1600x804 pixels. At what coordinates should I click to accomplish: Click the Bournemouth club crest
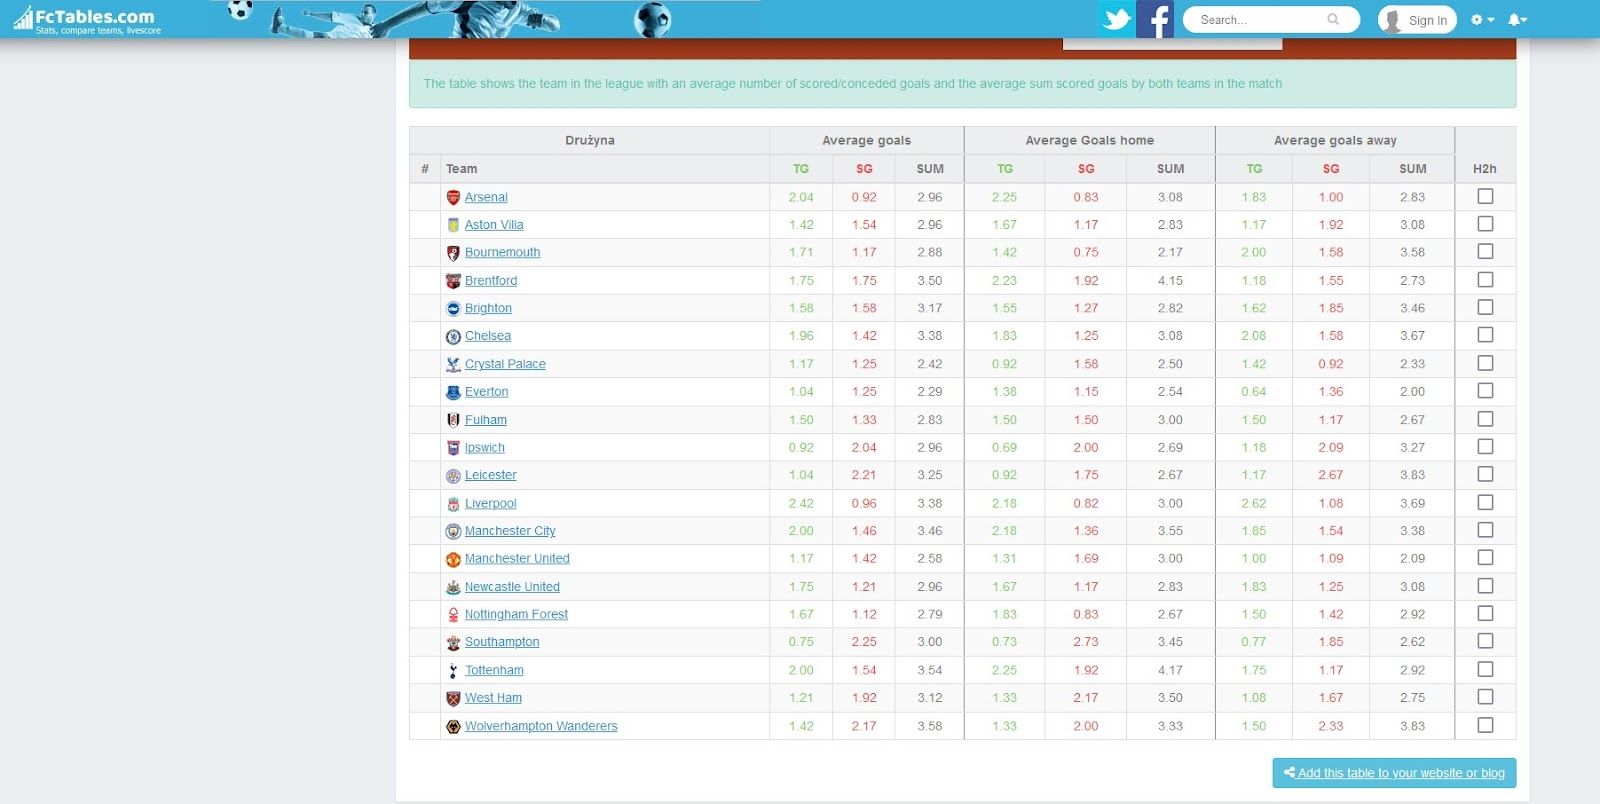click(453, 253)
